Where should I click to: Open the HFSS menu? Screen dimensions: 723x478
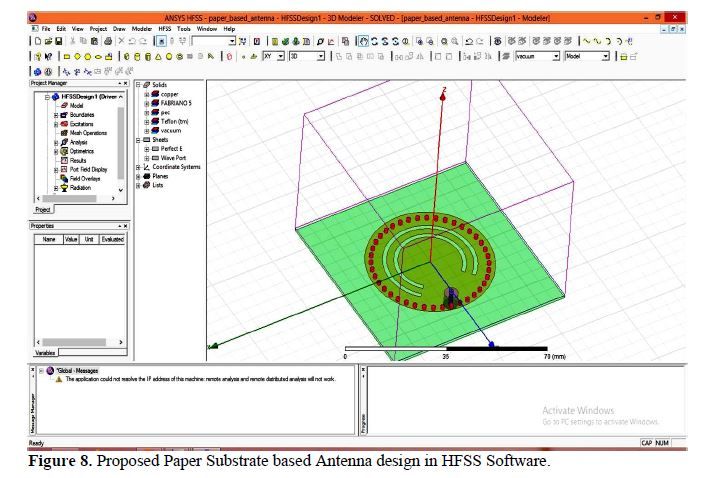pos(165,29)
